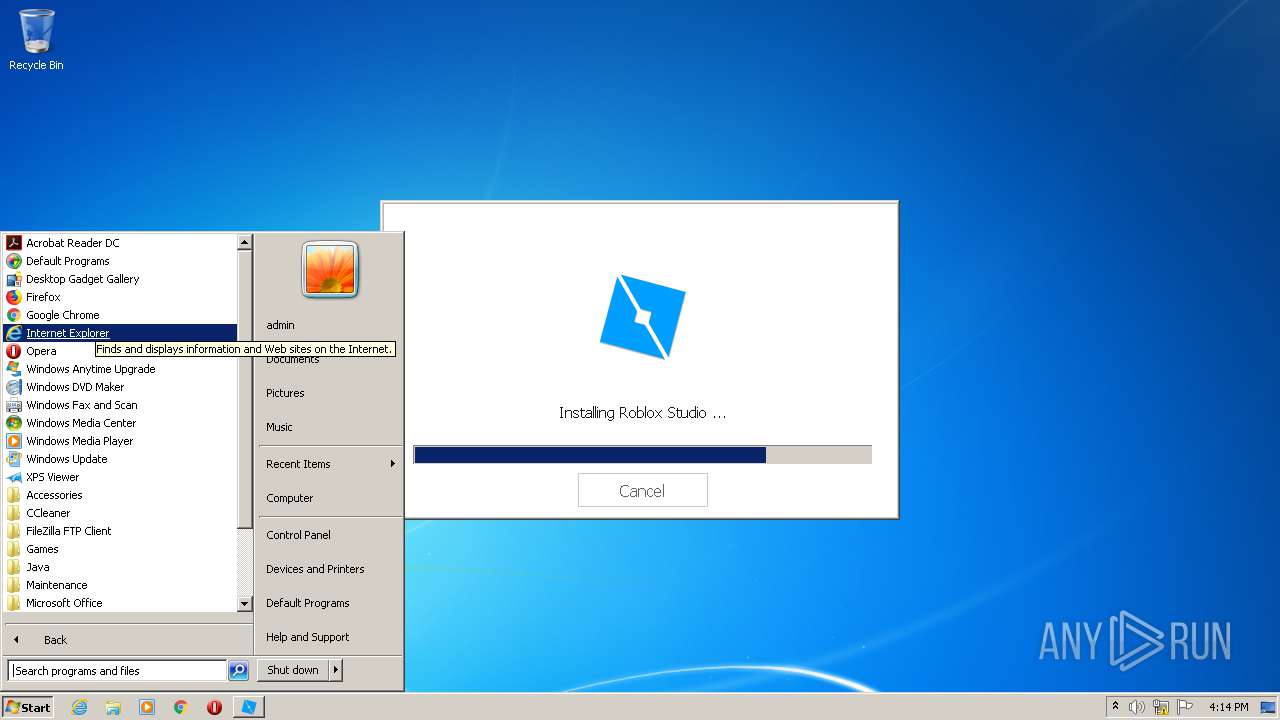Click the Opera icon in Start menu
Screen dimensions: 1280x720
click(14, 351)
